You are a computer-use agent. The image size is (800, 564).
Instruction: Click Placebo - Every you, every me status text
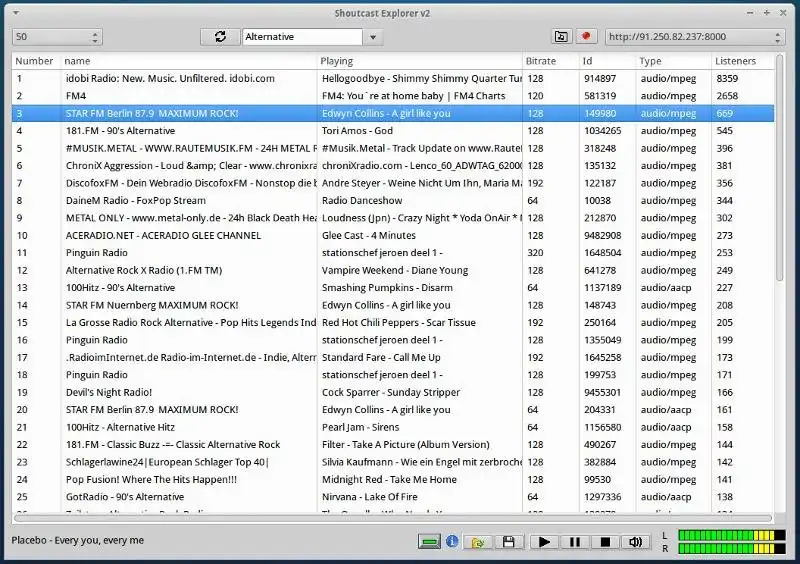[x=78, y=540]
